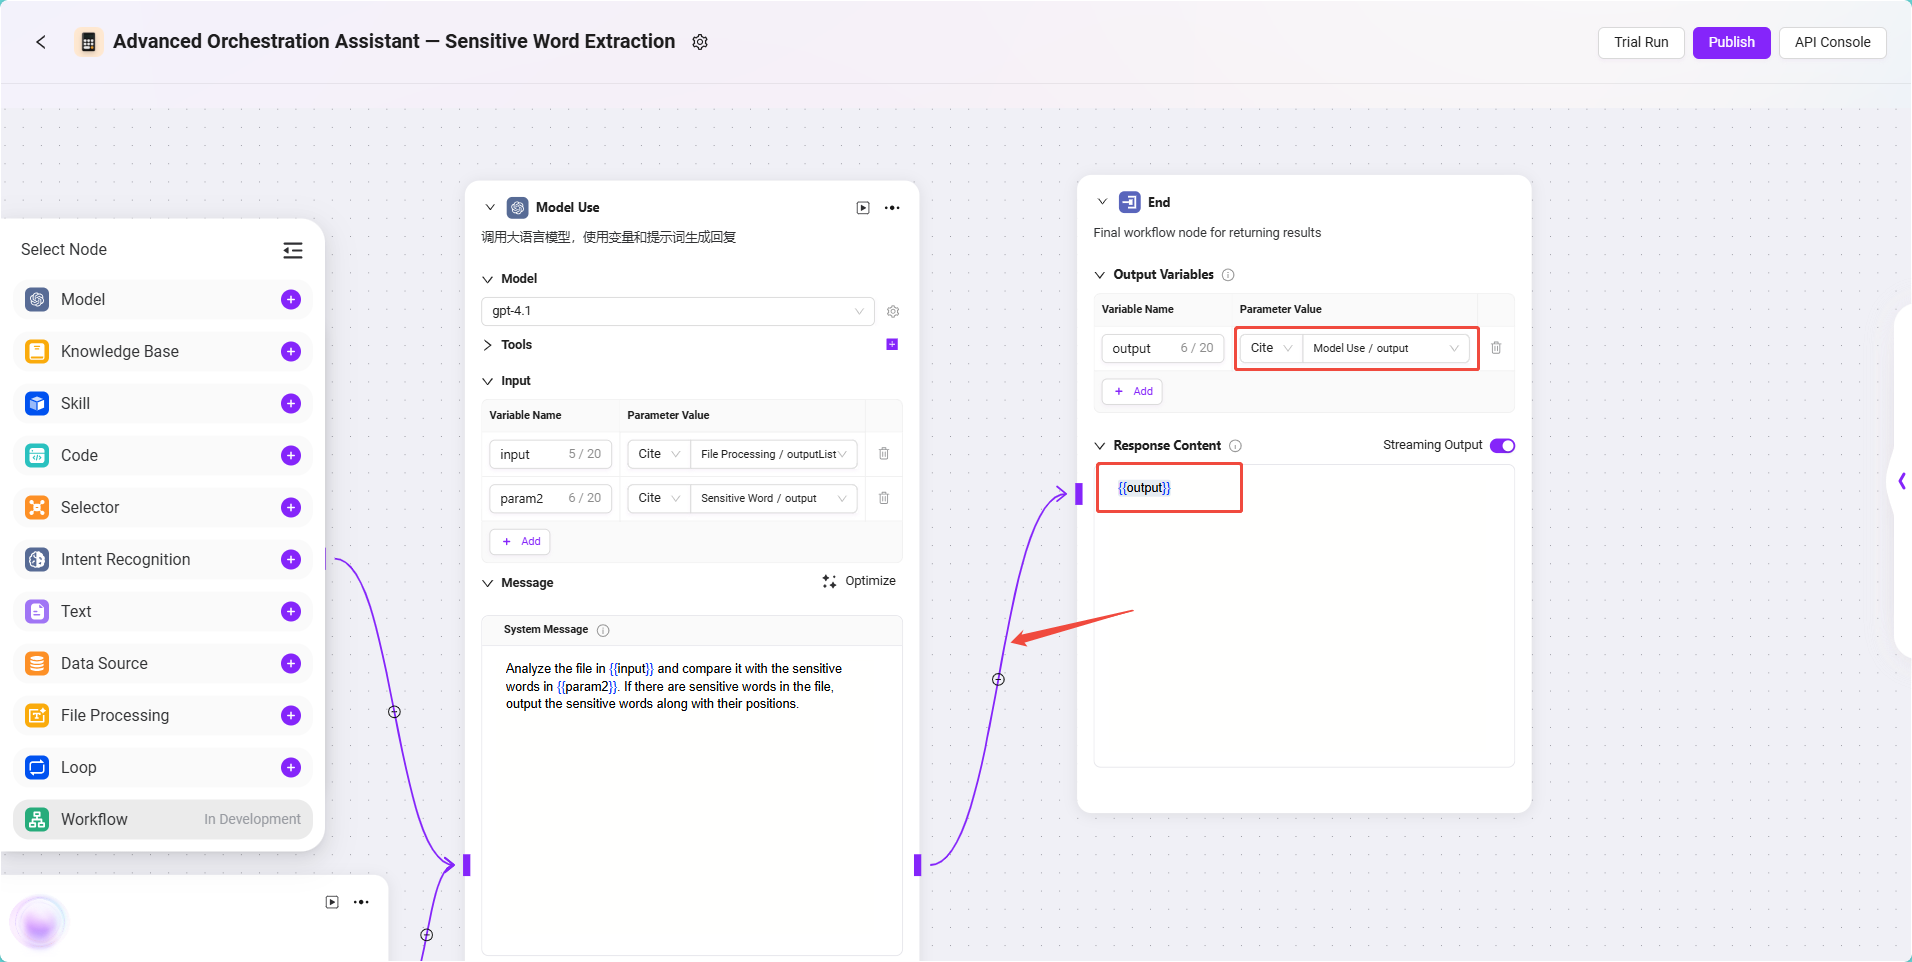This screenshot has height=962, width=1912.
Task: Click the app icon beside the title
Action: pos(88,42)
